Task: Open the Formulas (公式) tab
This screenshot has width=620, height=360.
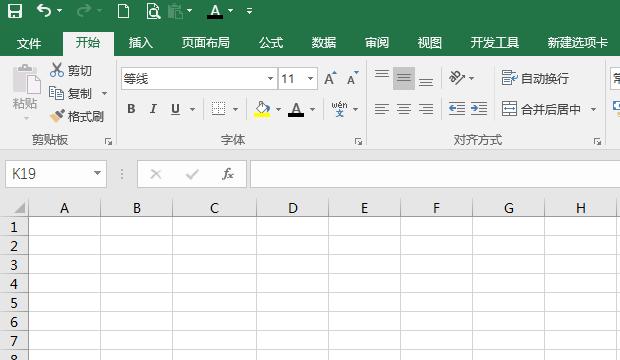Action: pos(271,42)
